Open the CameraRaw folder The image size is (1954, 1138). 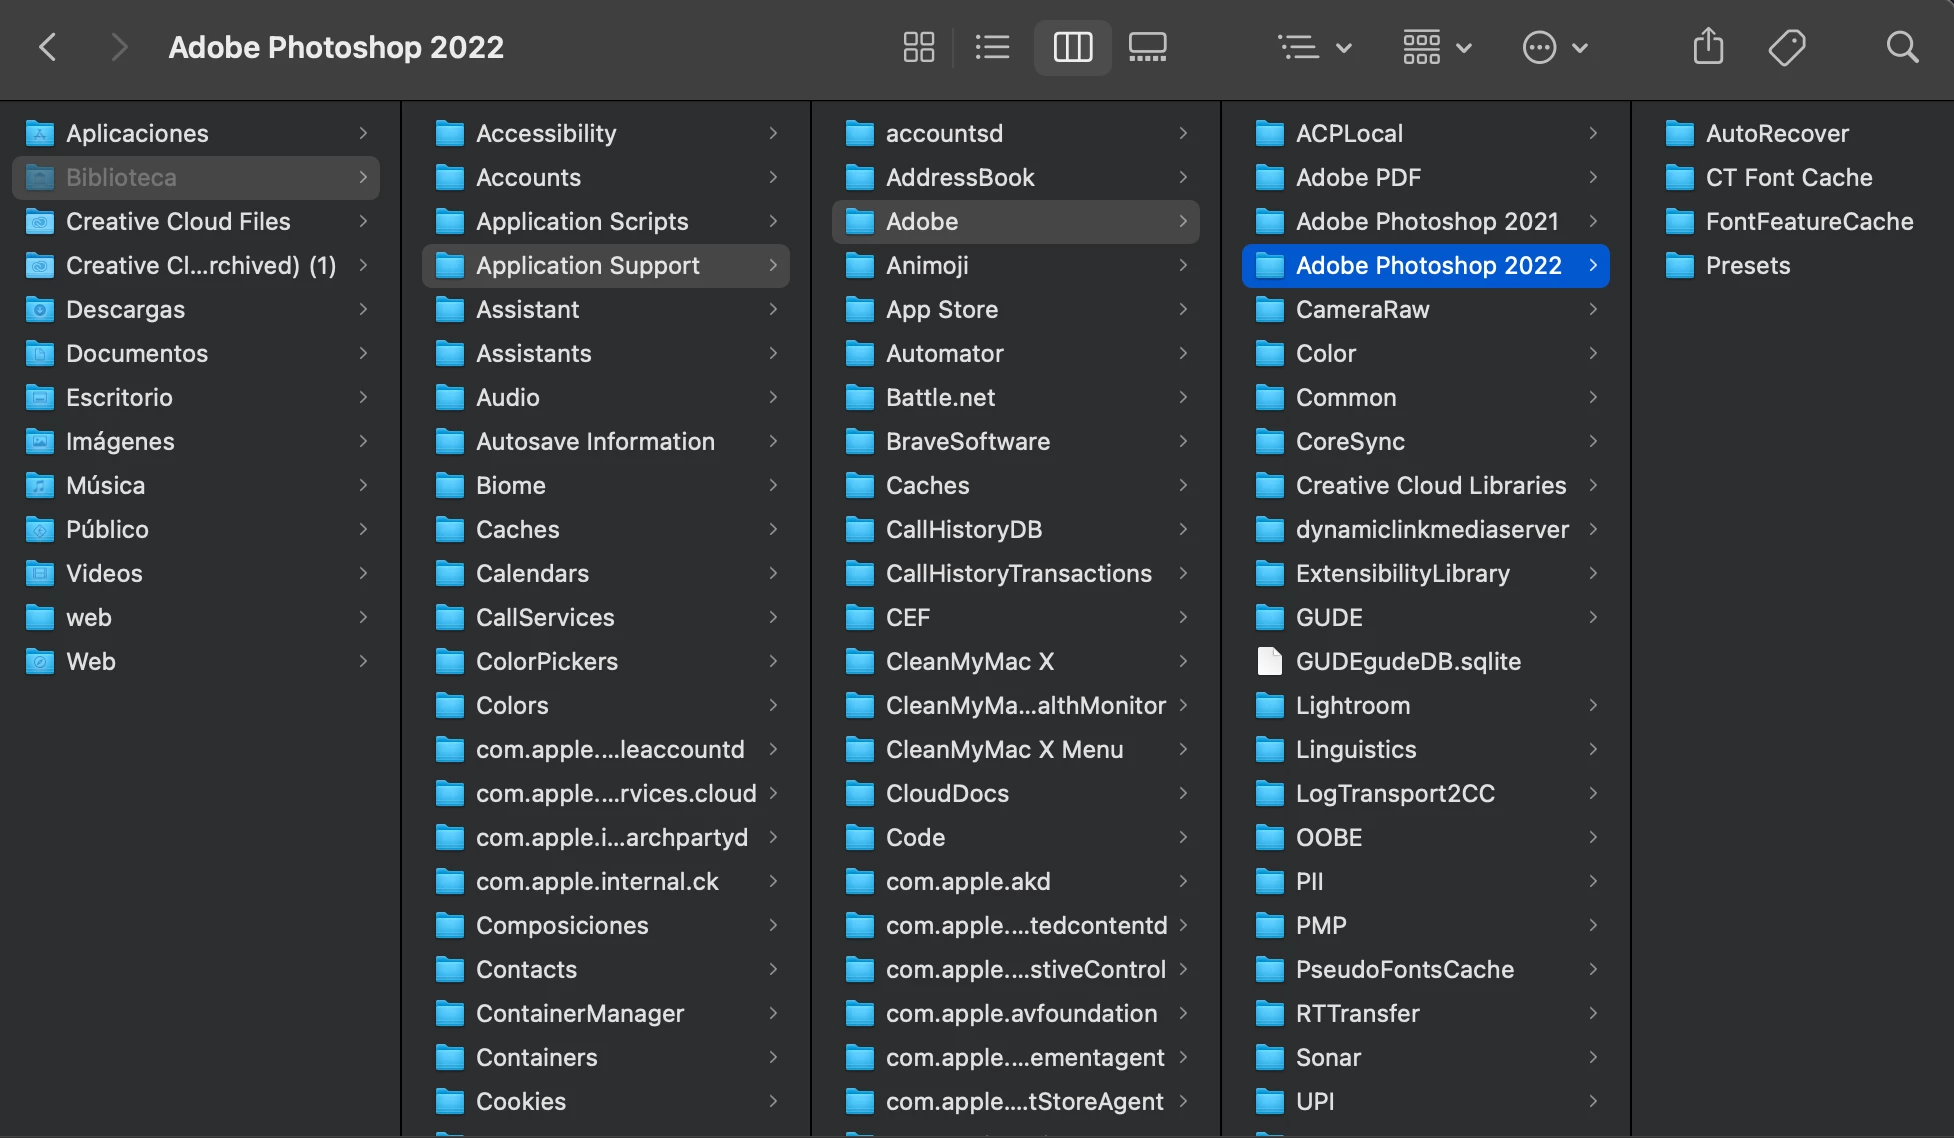coord(1361,309)
